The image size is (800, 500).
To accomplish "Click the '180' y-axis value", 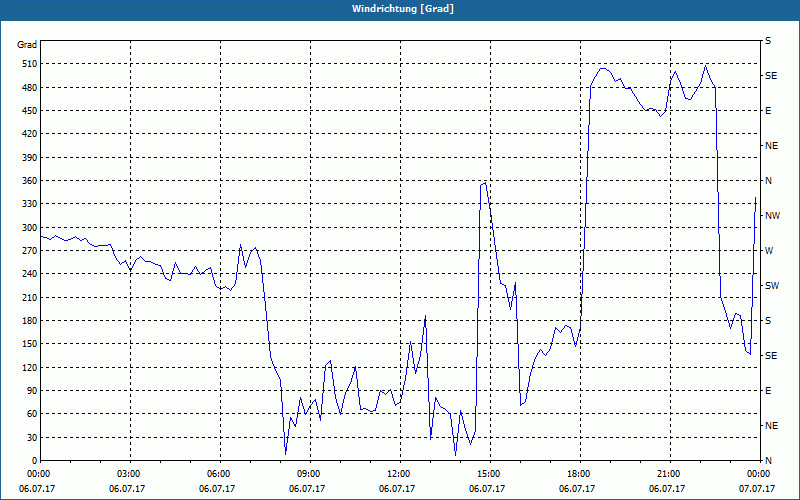I will pos(30,321).
